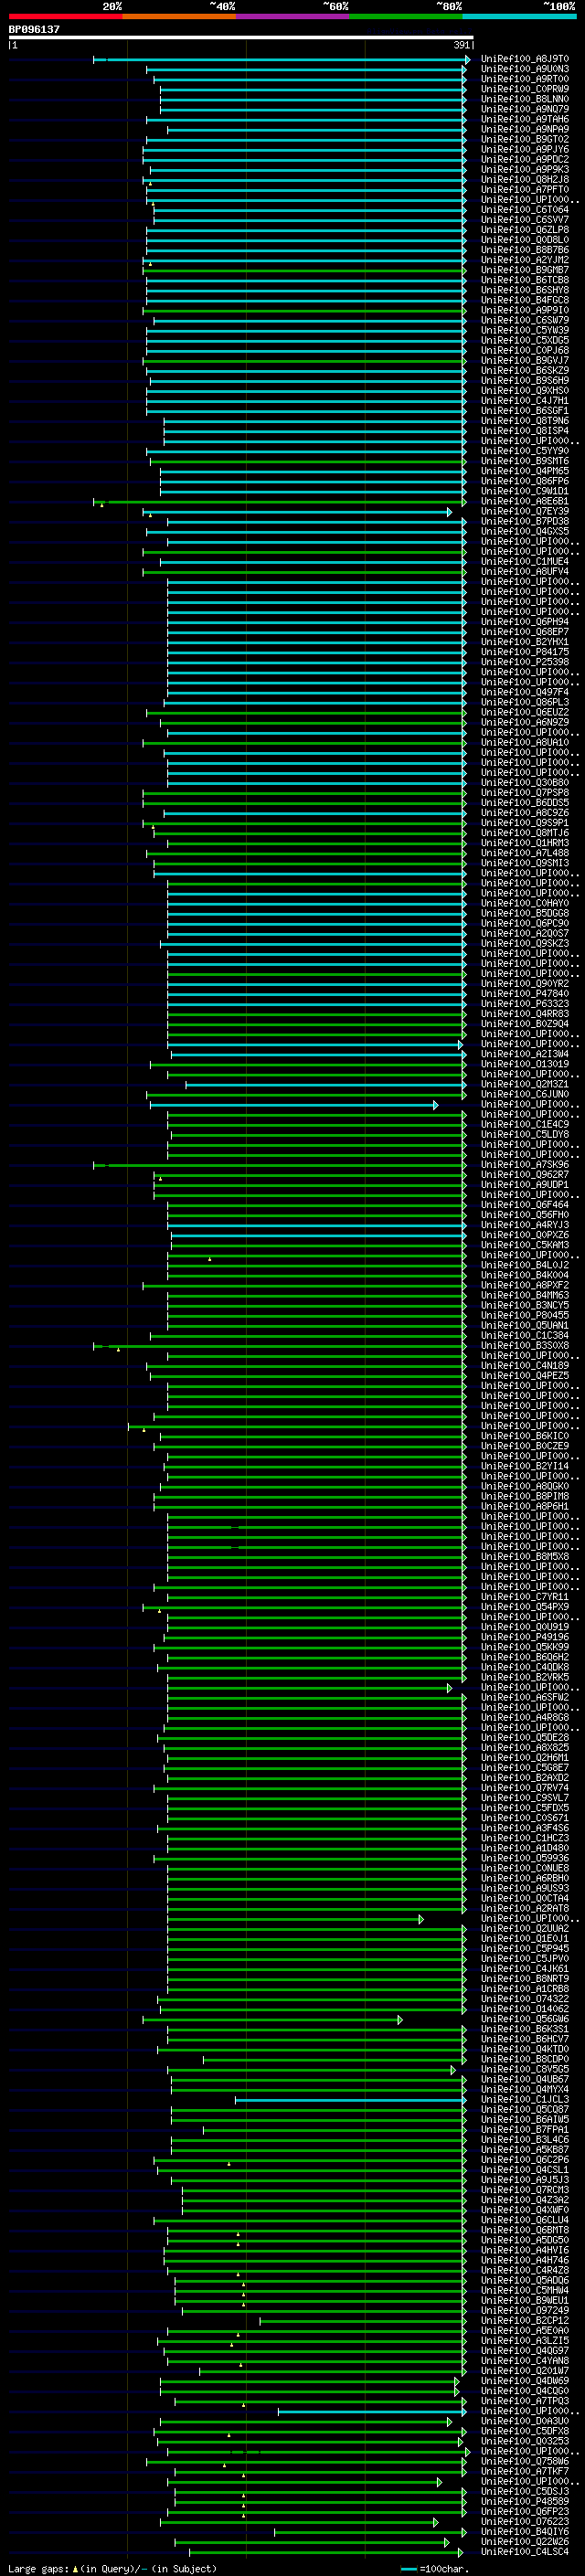Click the UniRef100_Q54PX9 subject name

click(524, 1608)
